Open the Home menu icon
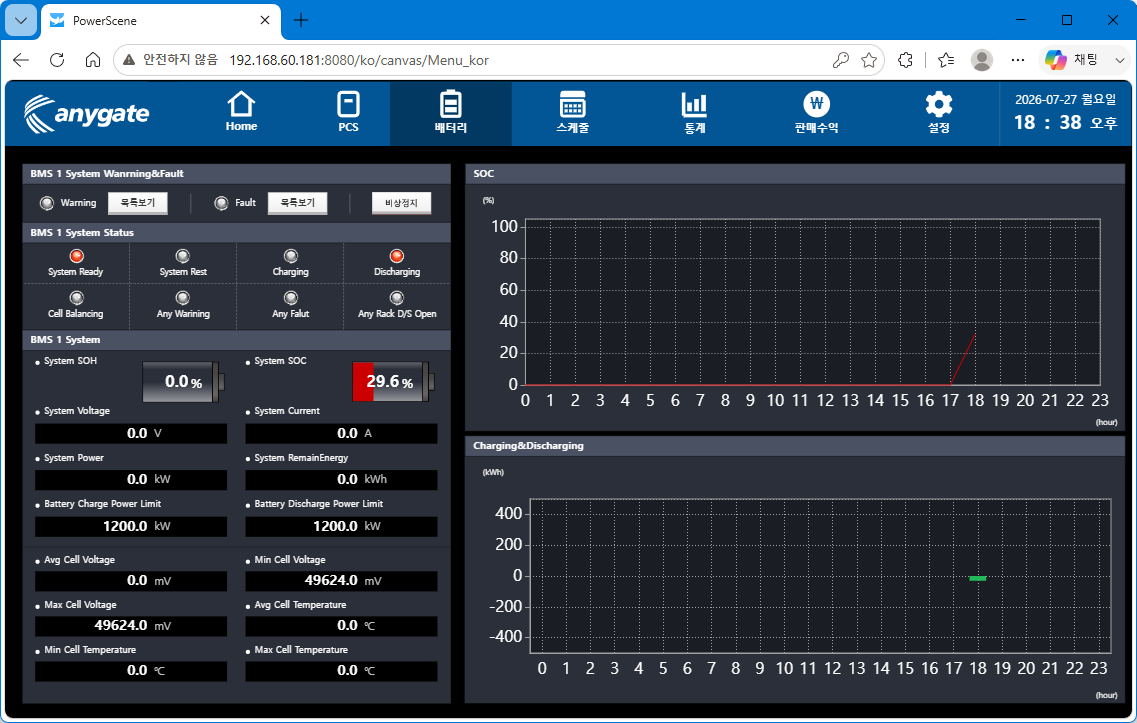 point(241,112)
